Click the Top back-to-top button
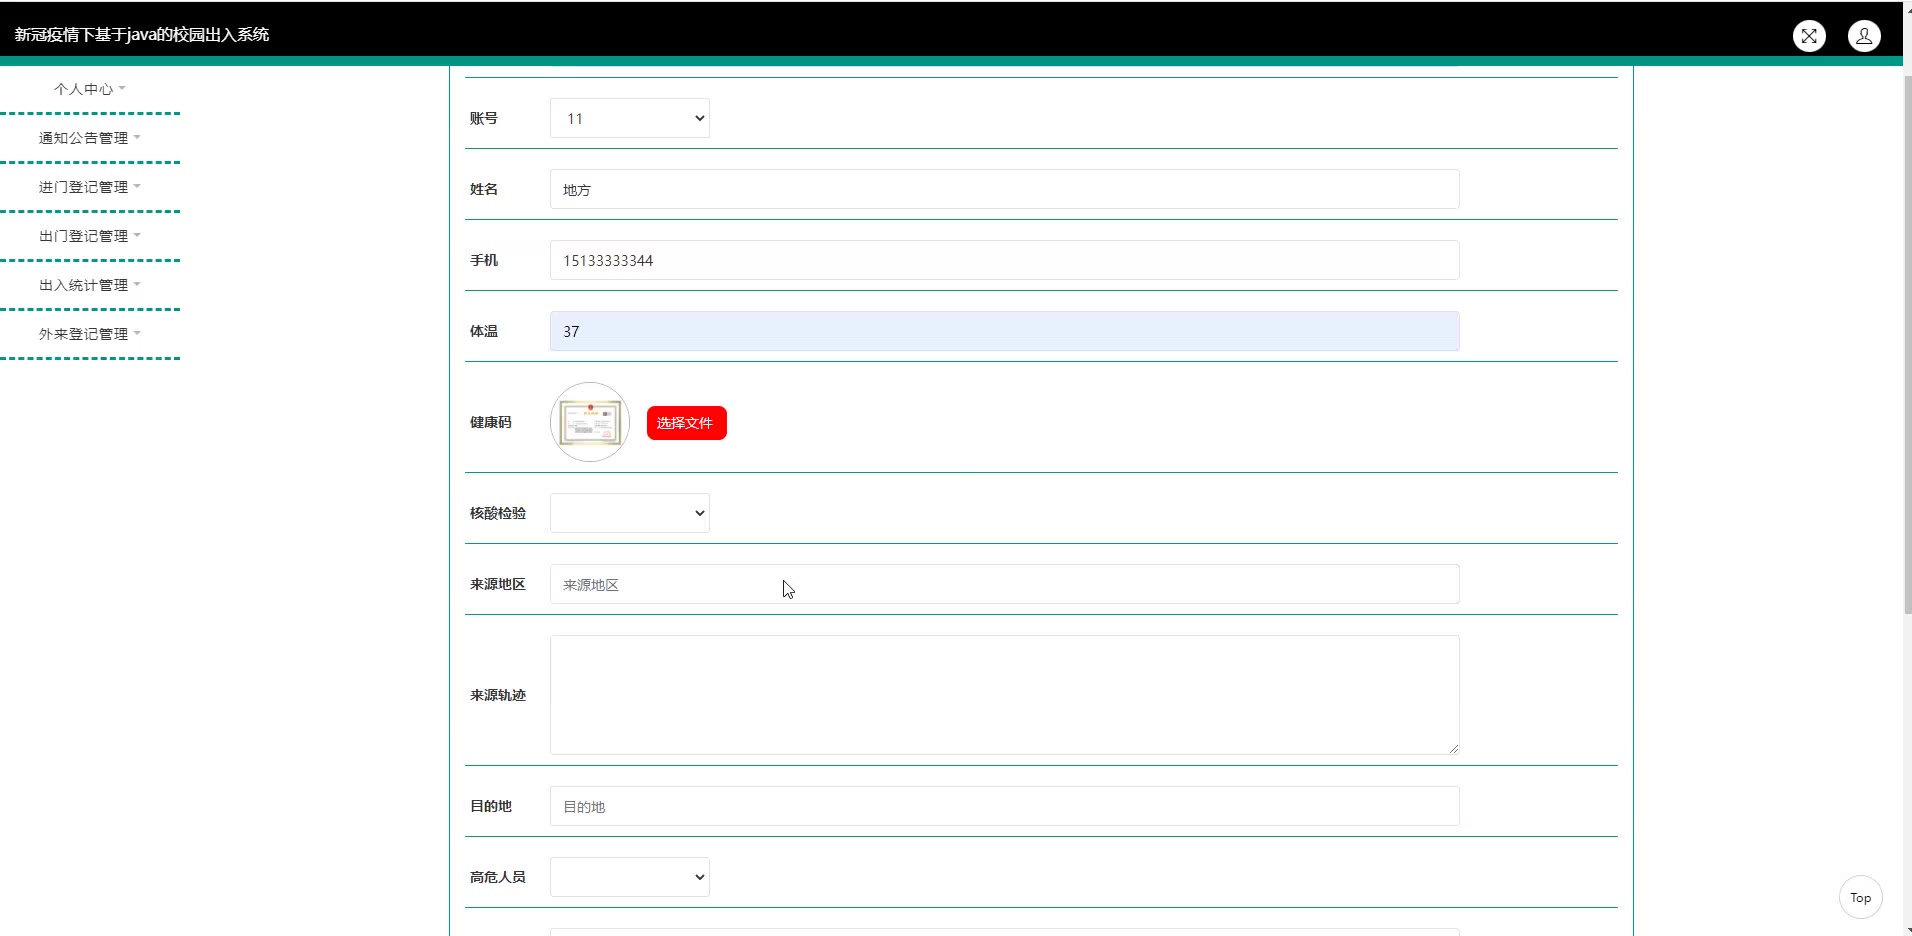1912x936 pixels. [1860, 898]
